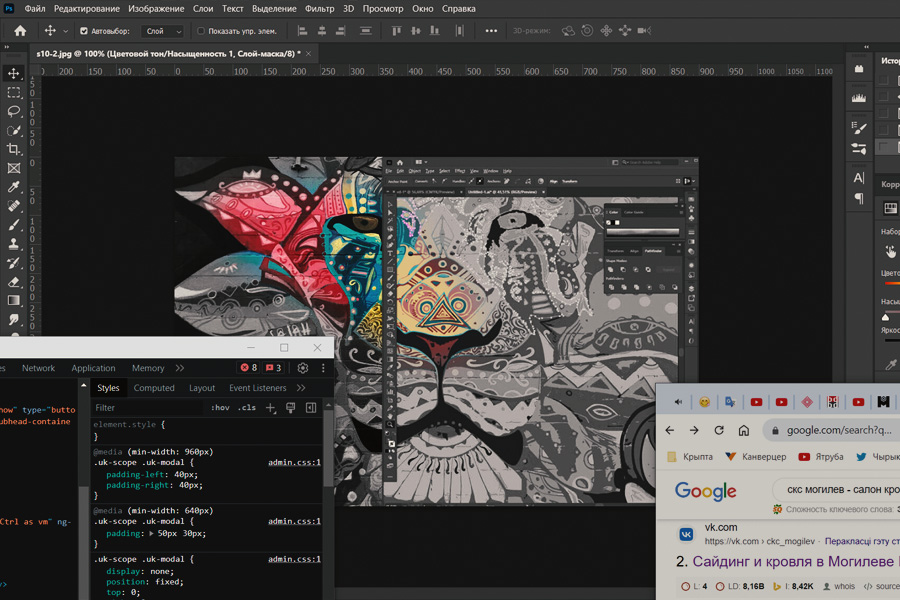This screenshot has width=900, height=600.
Task: Switch to the Computed tab in DevTools
Action: pyautogui.click(x=154, y=388)
